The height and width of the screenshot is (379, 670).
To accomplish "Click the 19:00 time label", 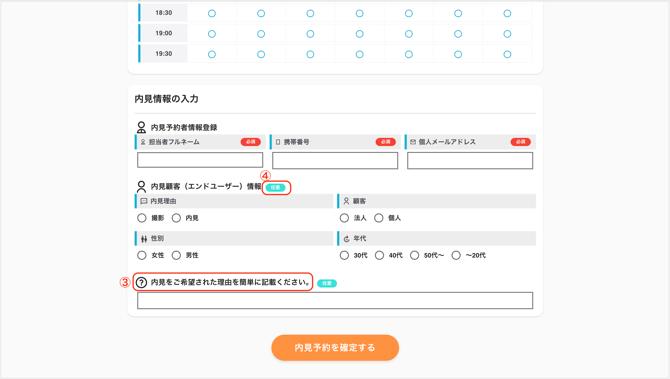I will tap(164, 33).
